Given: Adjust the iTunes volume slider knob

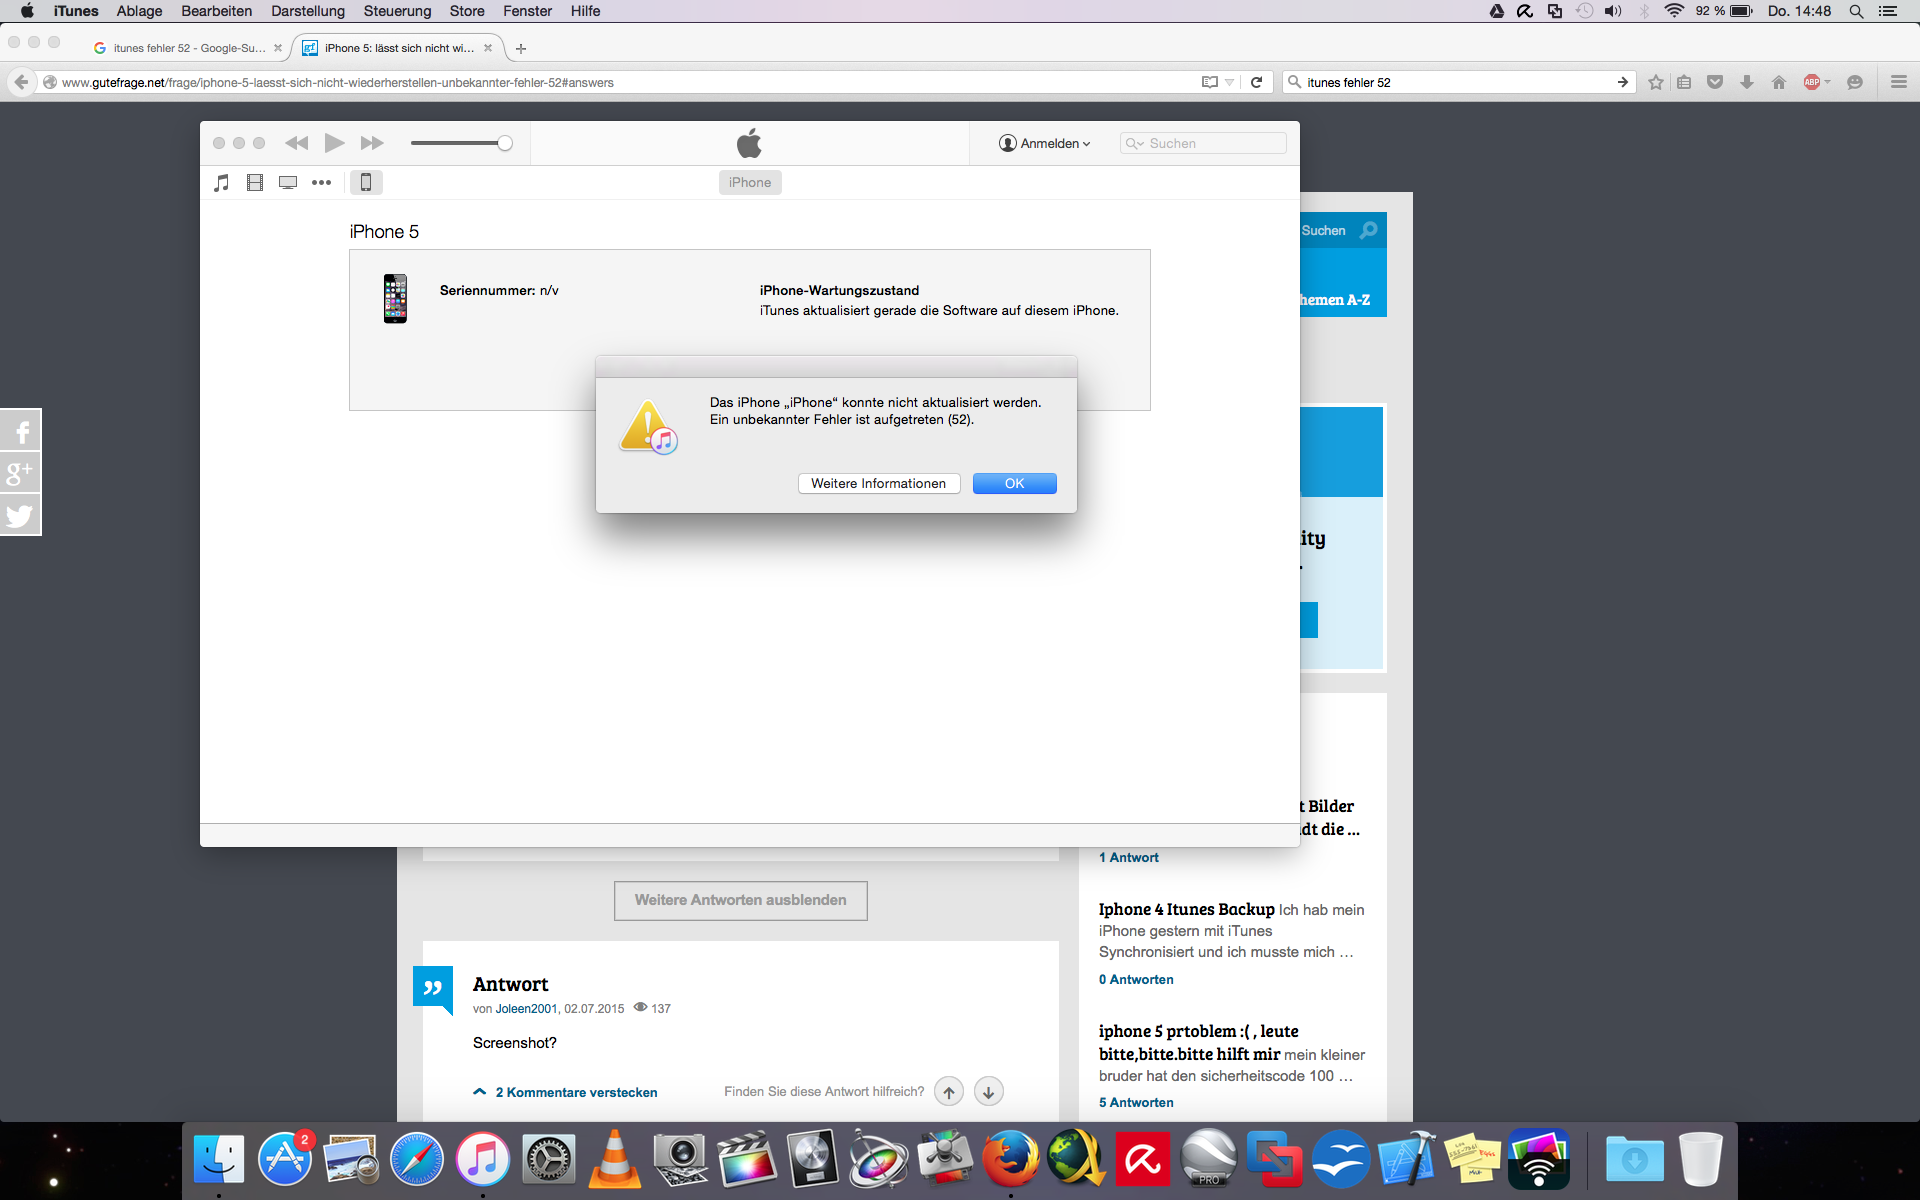Looking at the screenshot, I should click(x=505, y=143).
